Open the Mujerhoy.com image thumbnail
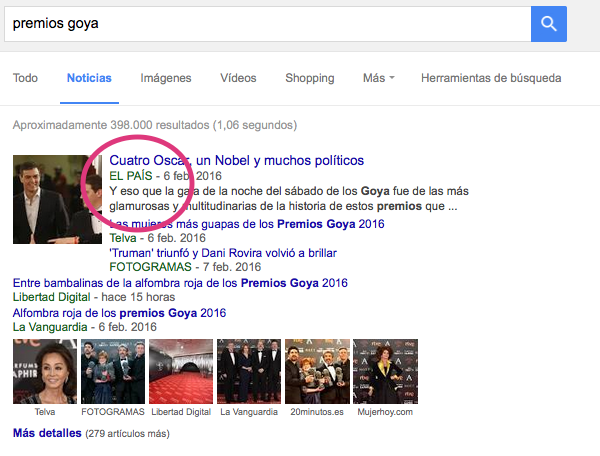The width and height of the screenshot is (600, 456). [x=385, y=371]
